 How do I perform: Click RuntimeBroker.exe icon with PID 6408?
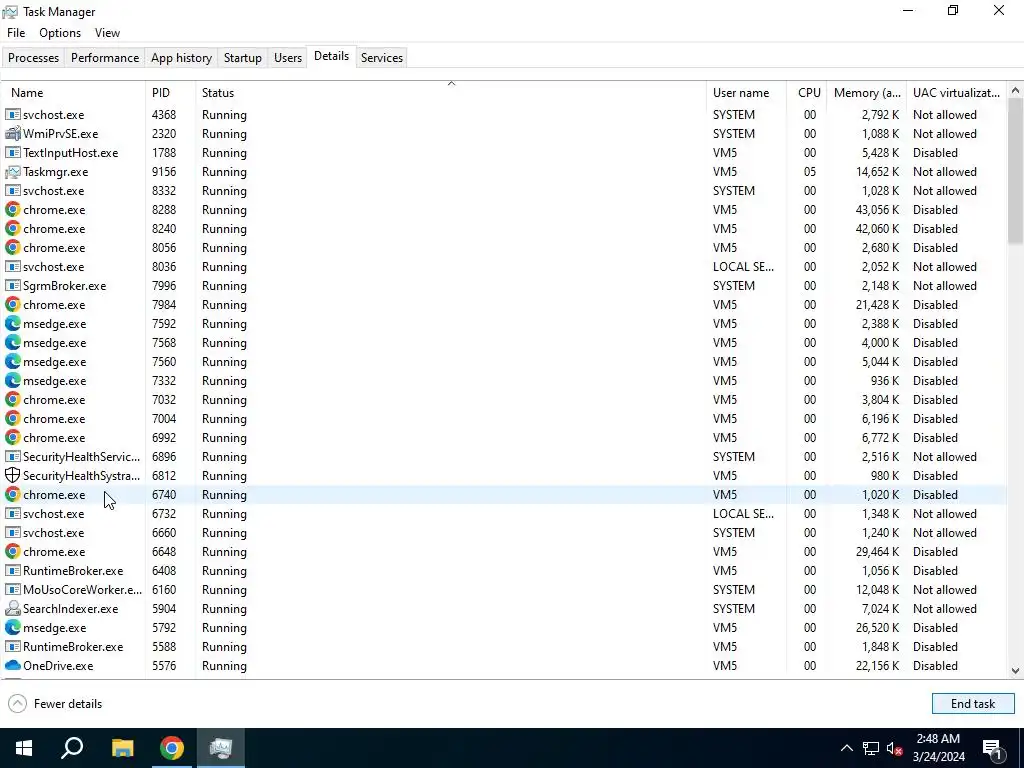[12, 571]
